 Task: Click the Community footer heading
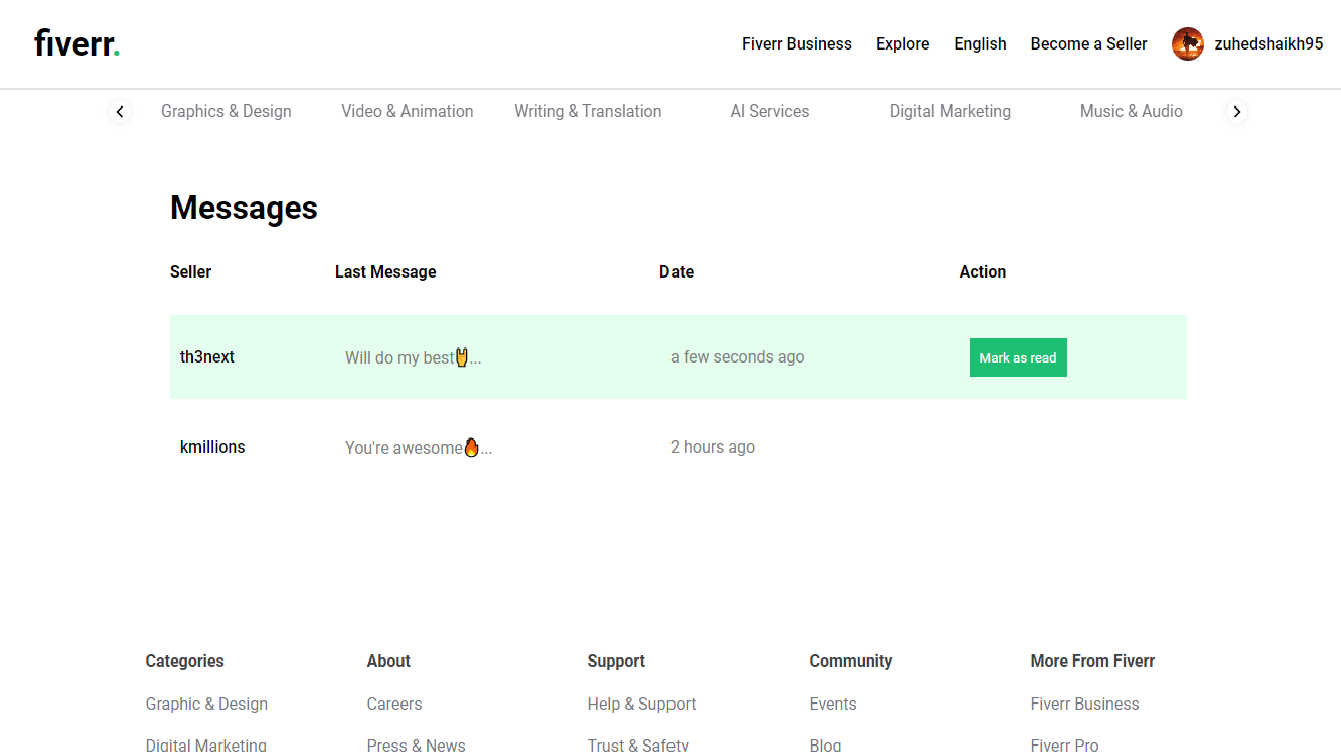pyautogui.click(x=851, y=661)
